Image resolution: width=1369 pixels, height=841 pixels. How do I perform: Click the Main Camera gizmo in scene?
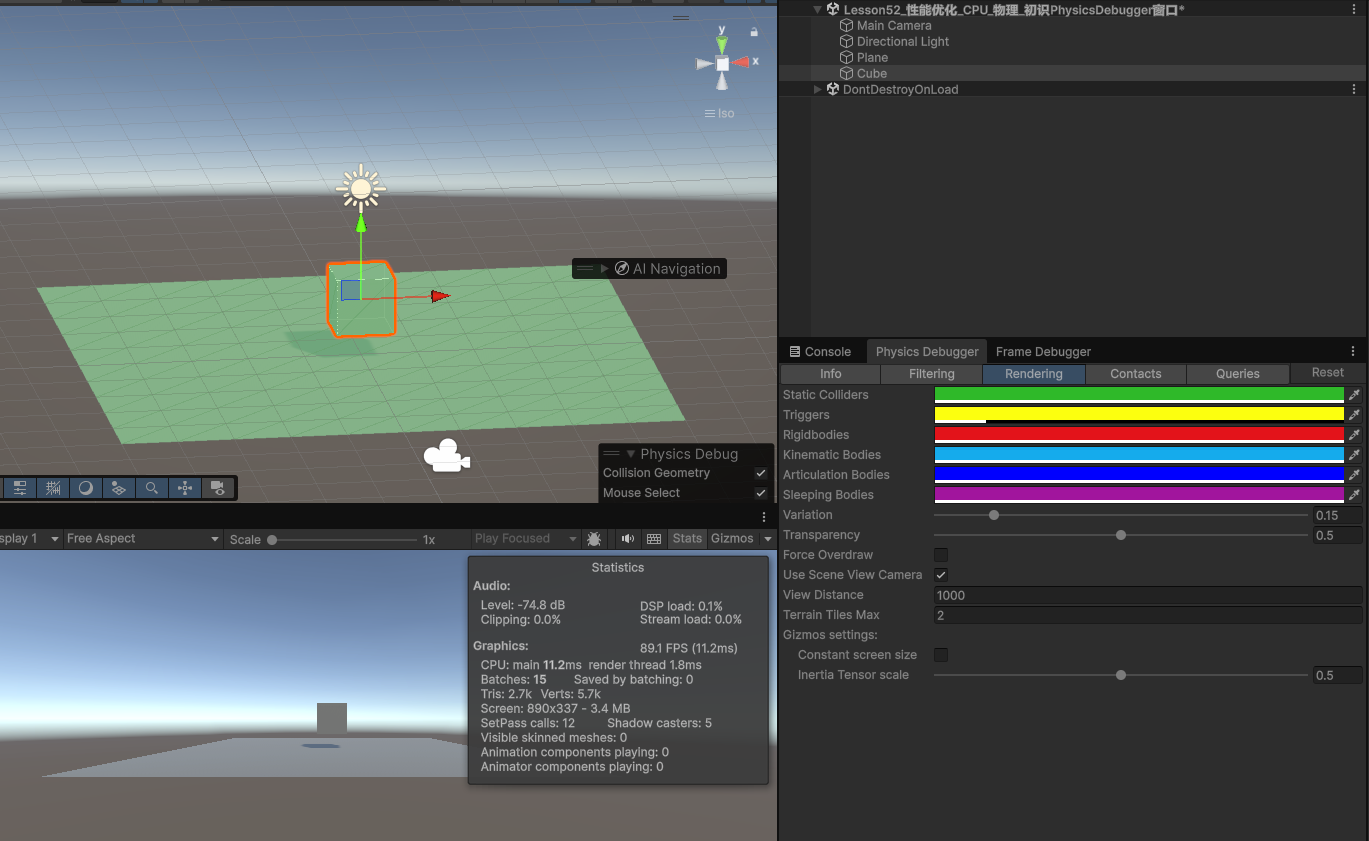pyautogui.click(x=446, y=456)
